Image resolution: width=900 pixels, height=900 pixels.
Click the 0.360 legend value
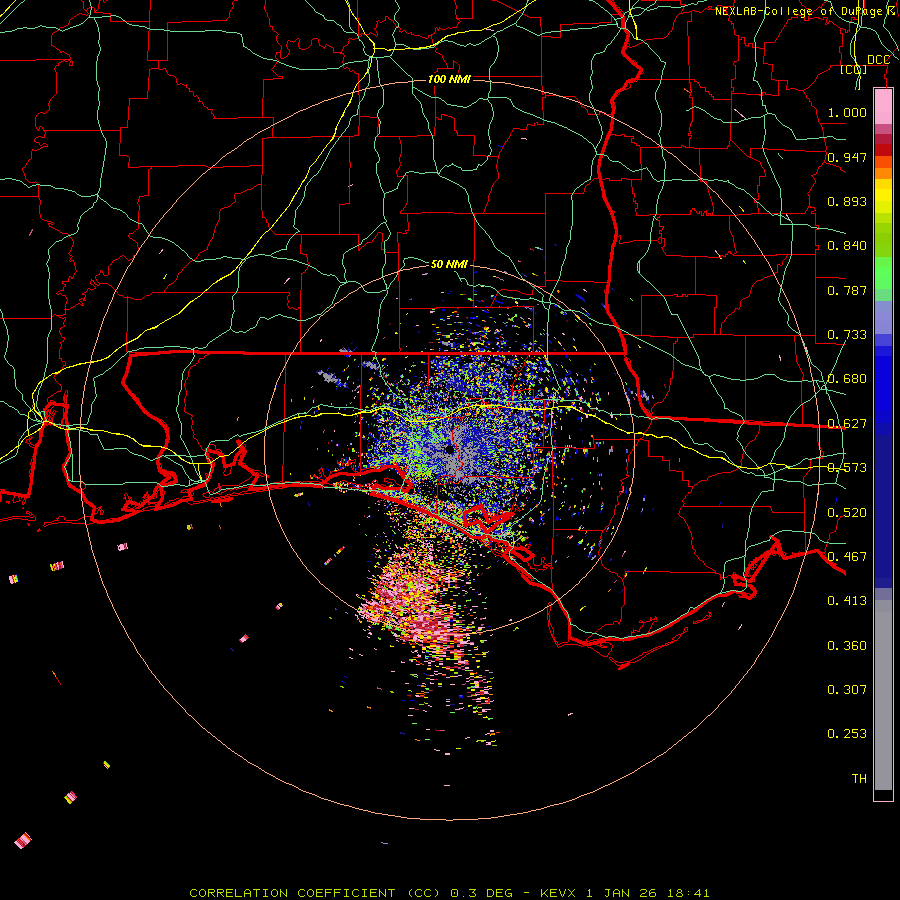(847, 646)
